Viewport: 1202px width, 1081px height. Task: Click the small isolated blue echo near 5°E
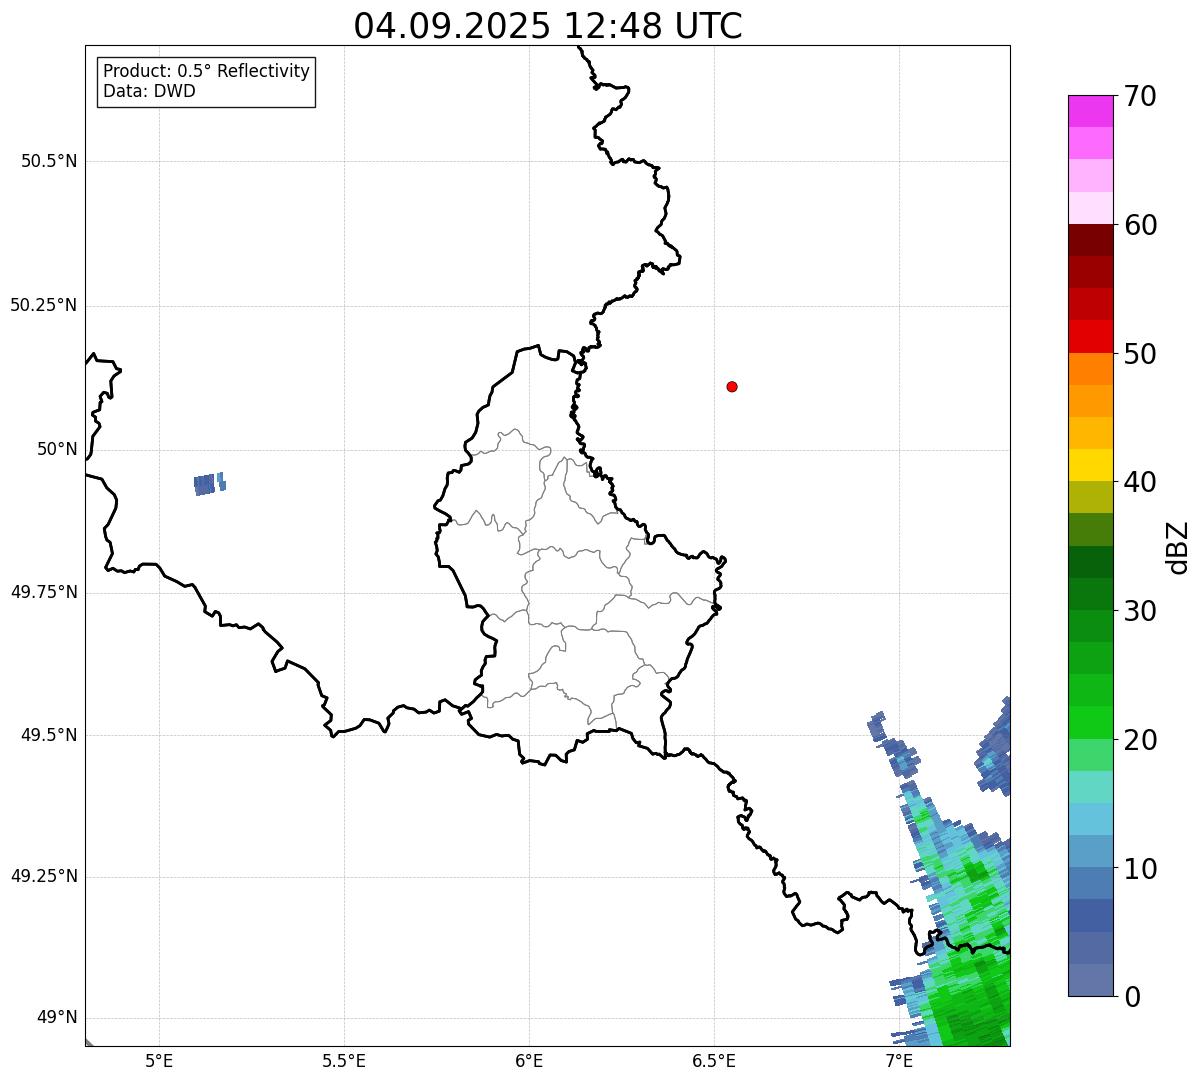[x=209, y=483]
